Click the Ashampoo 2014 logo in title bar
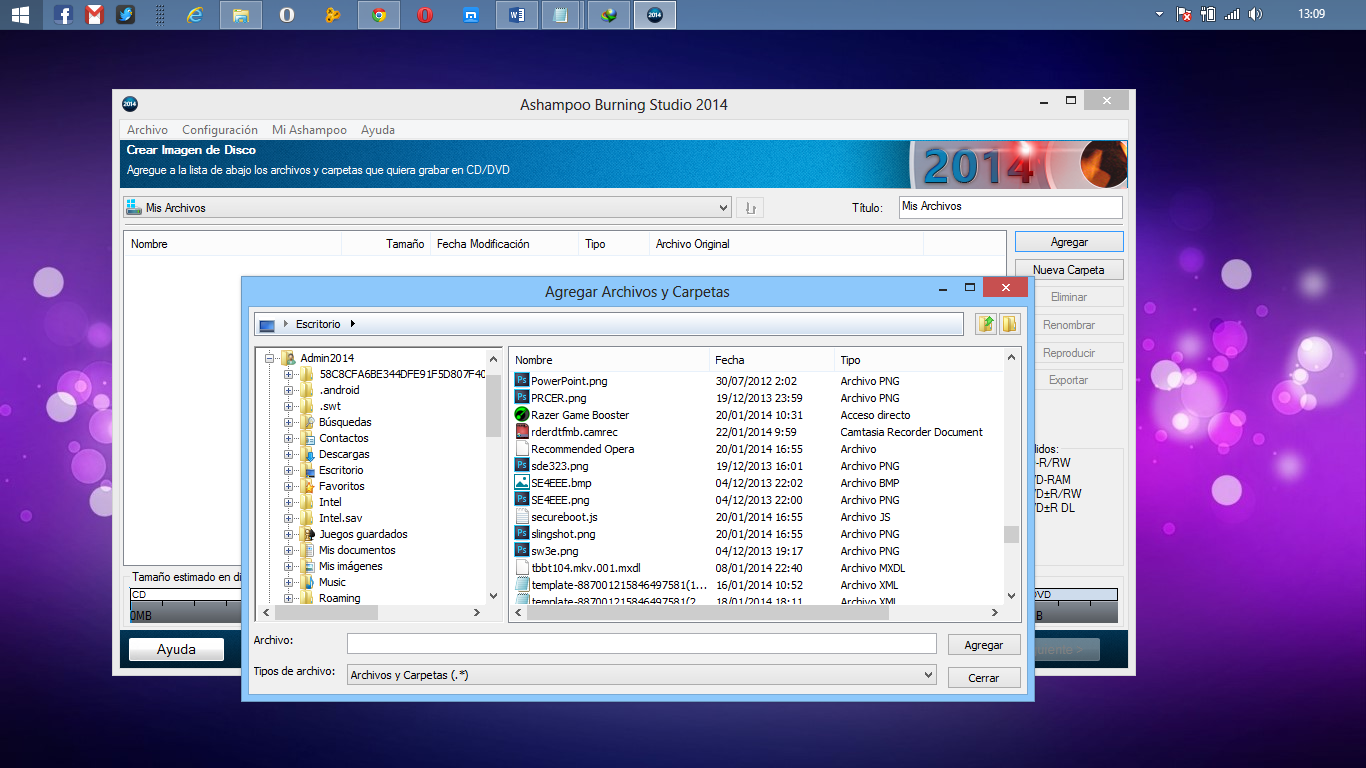 tap(130, 104)
